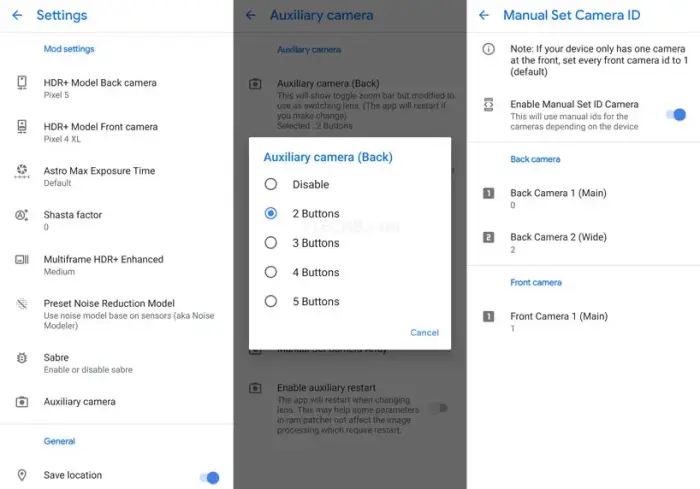
Task: Tap the info icon beside the Note
Action: point(488,49)
